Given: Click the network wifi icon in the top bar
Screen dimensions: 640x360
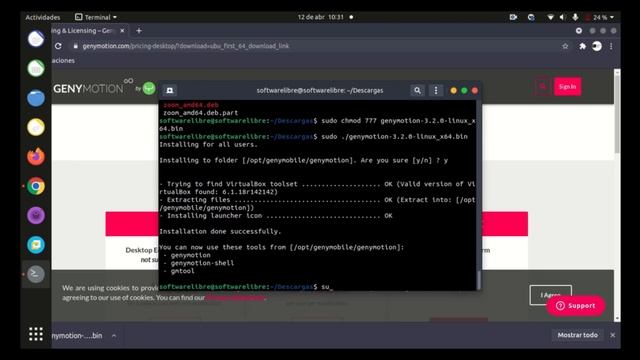Looking at the screenshot, I should tap(550, 17).
